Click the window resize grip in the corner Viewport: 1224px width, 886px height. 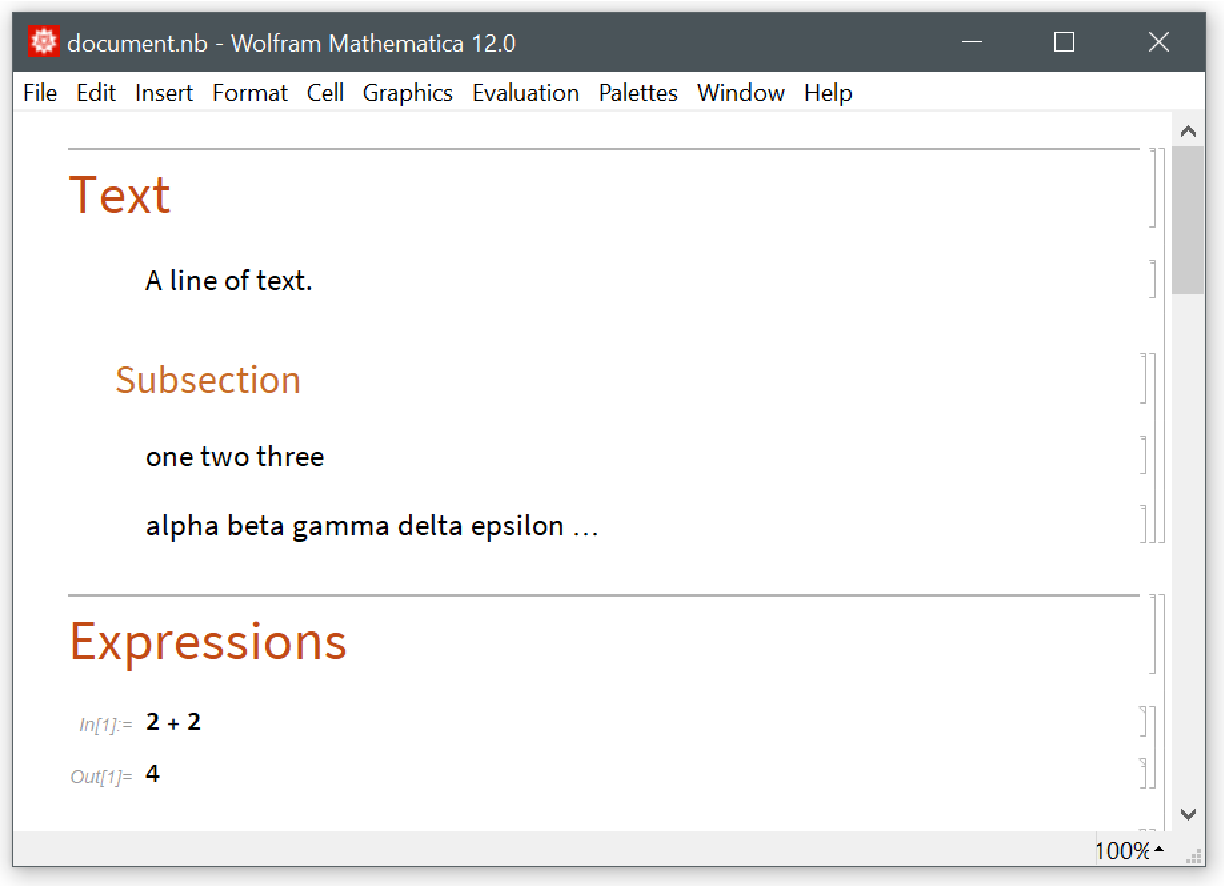click(1193, 856)
